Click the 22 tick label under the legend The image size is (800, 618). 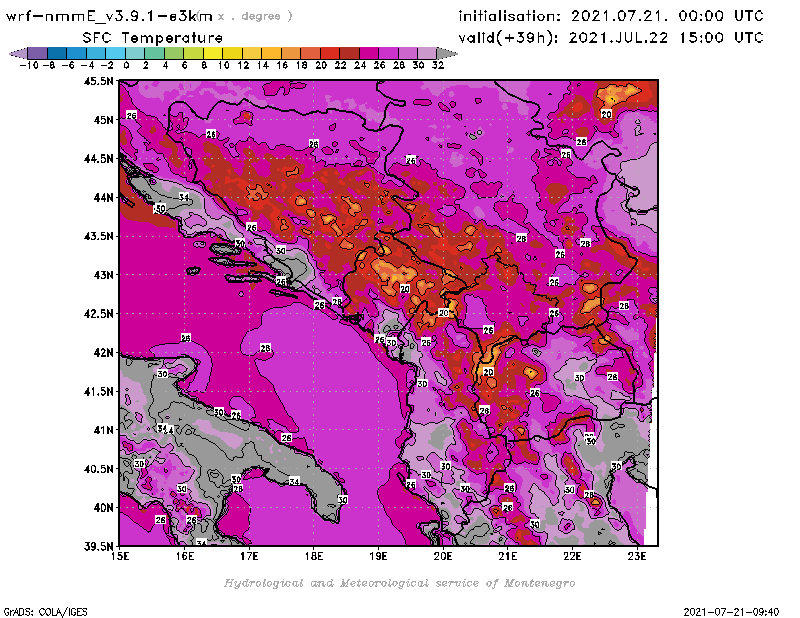(340, 65)
